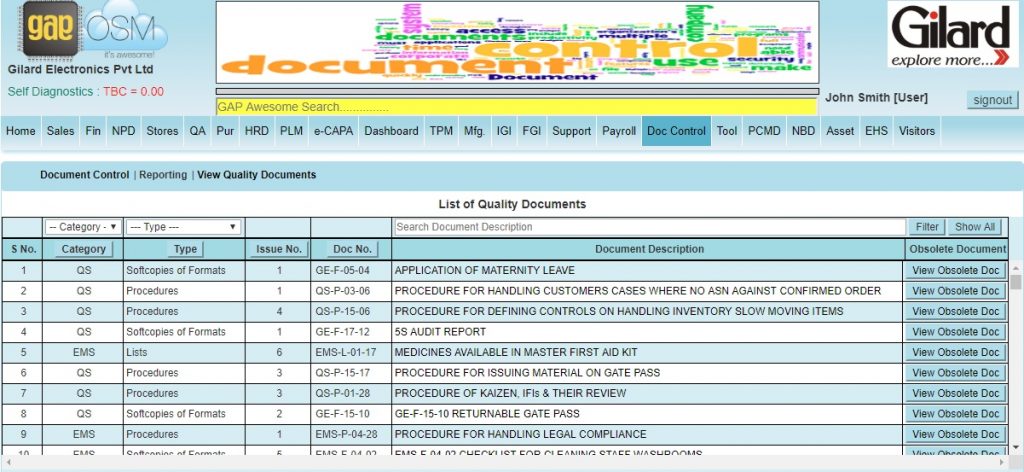Open the QA menu
The image size is (1024, 472).
(198, 131)
